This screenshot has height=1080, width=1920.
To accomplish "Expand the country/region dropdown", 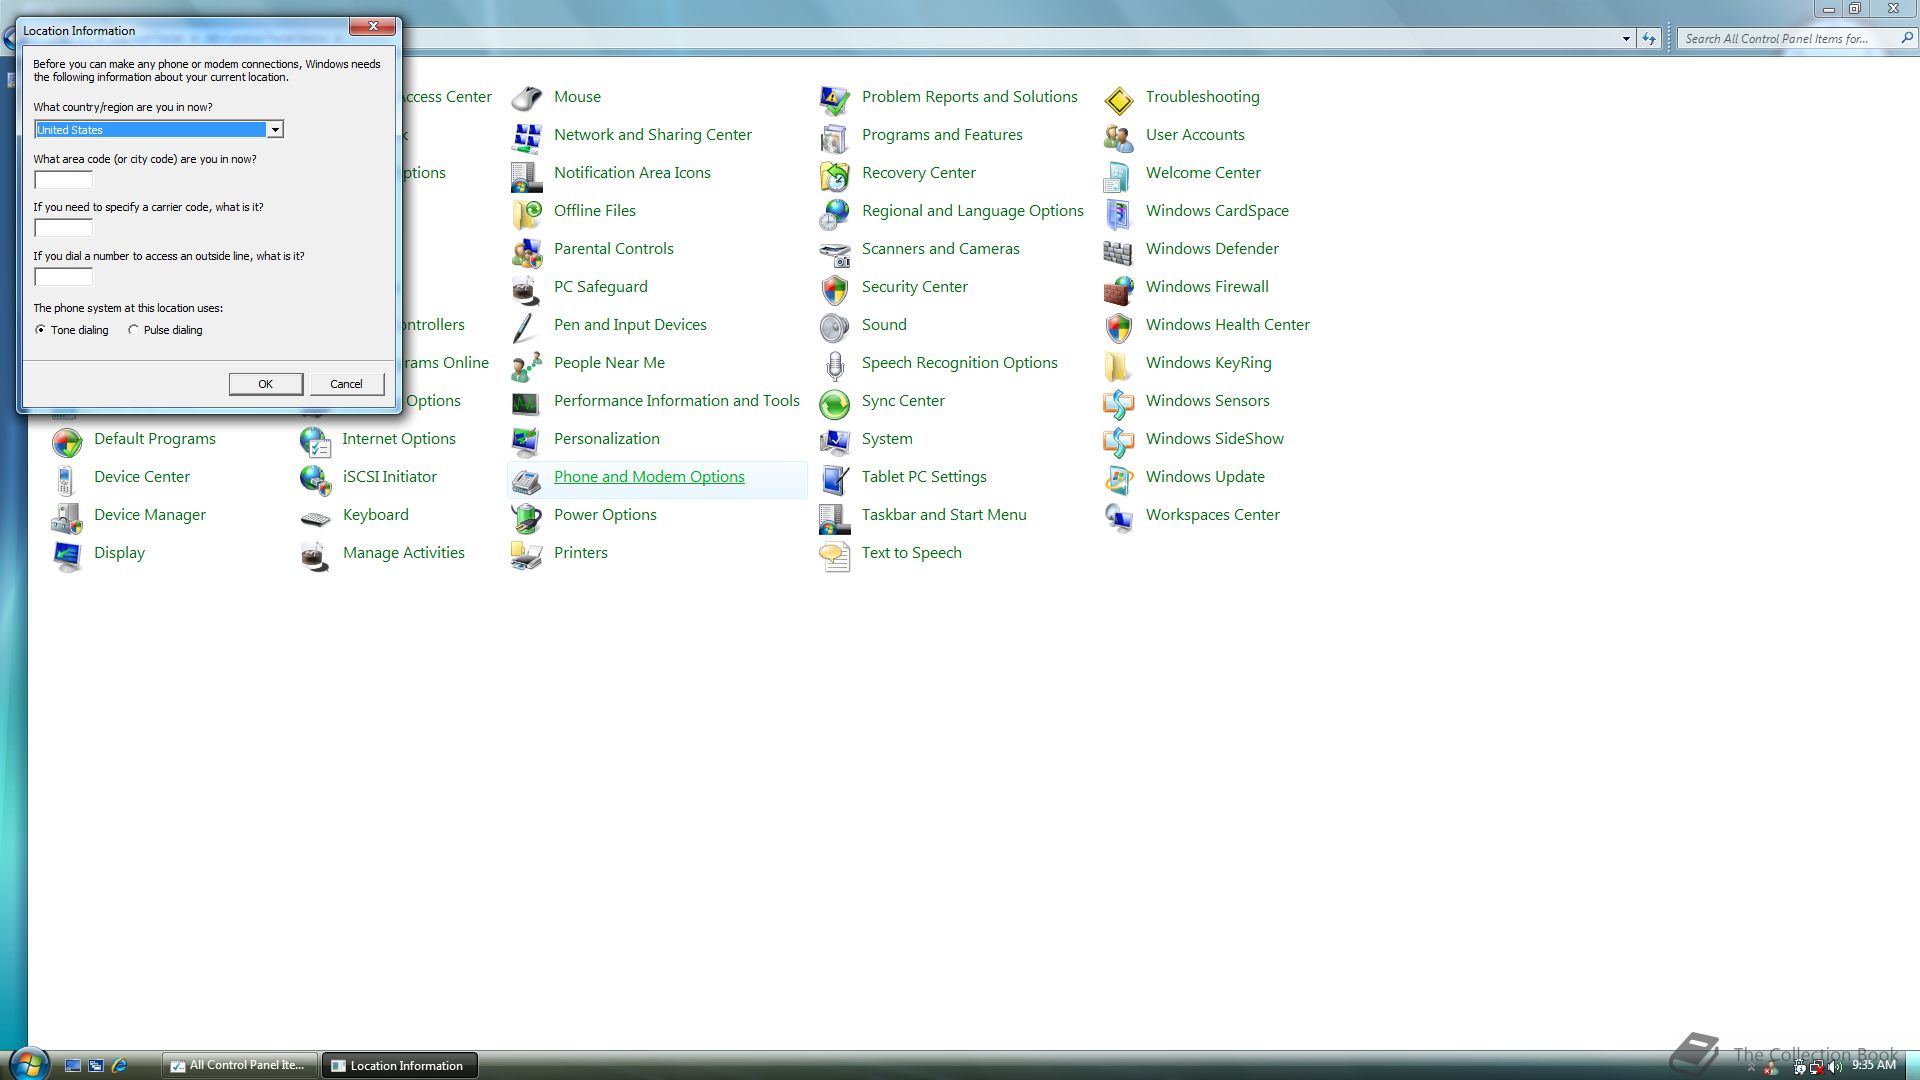I will (x=274, y=130).
